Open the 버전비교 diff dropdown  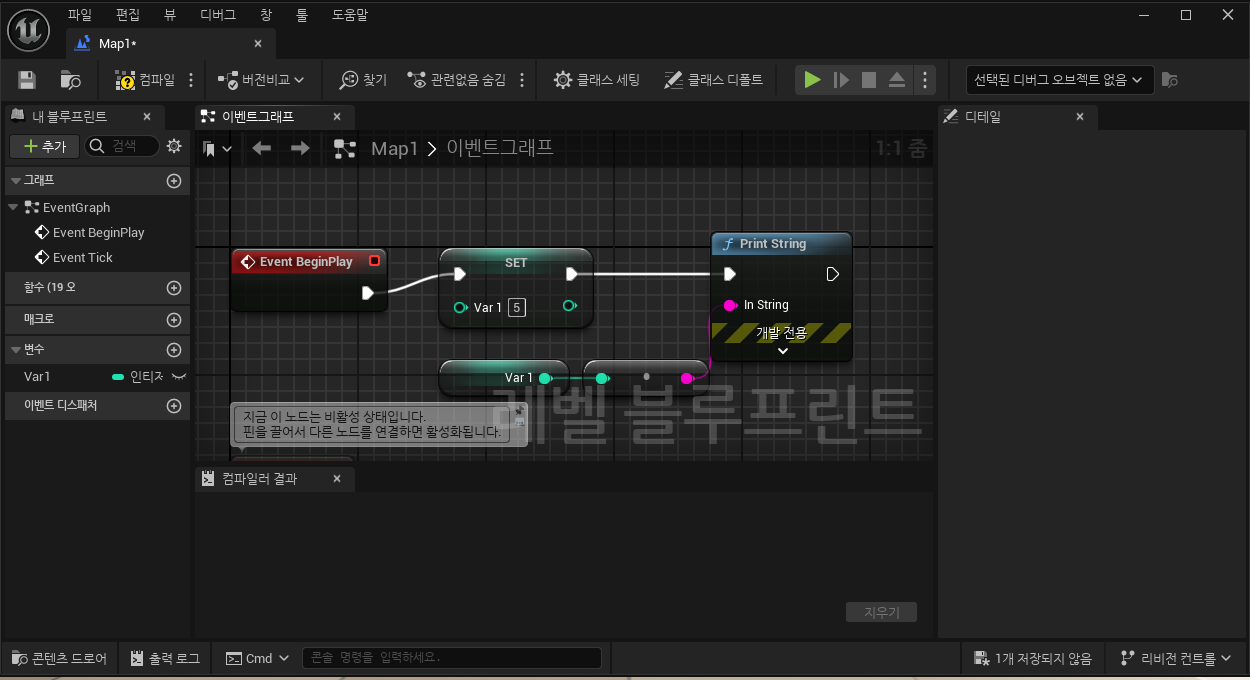[x=262, y=80]
